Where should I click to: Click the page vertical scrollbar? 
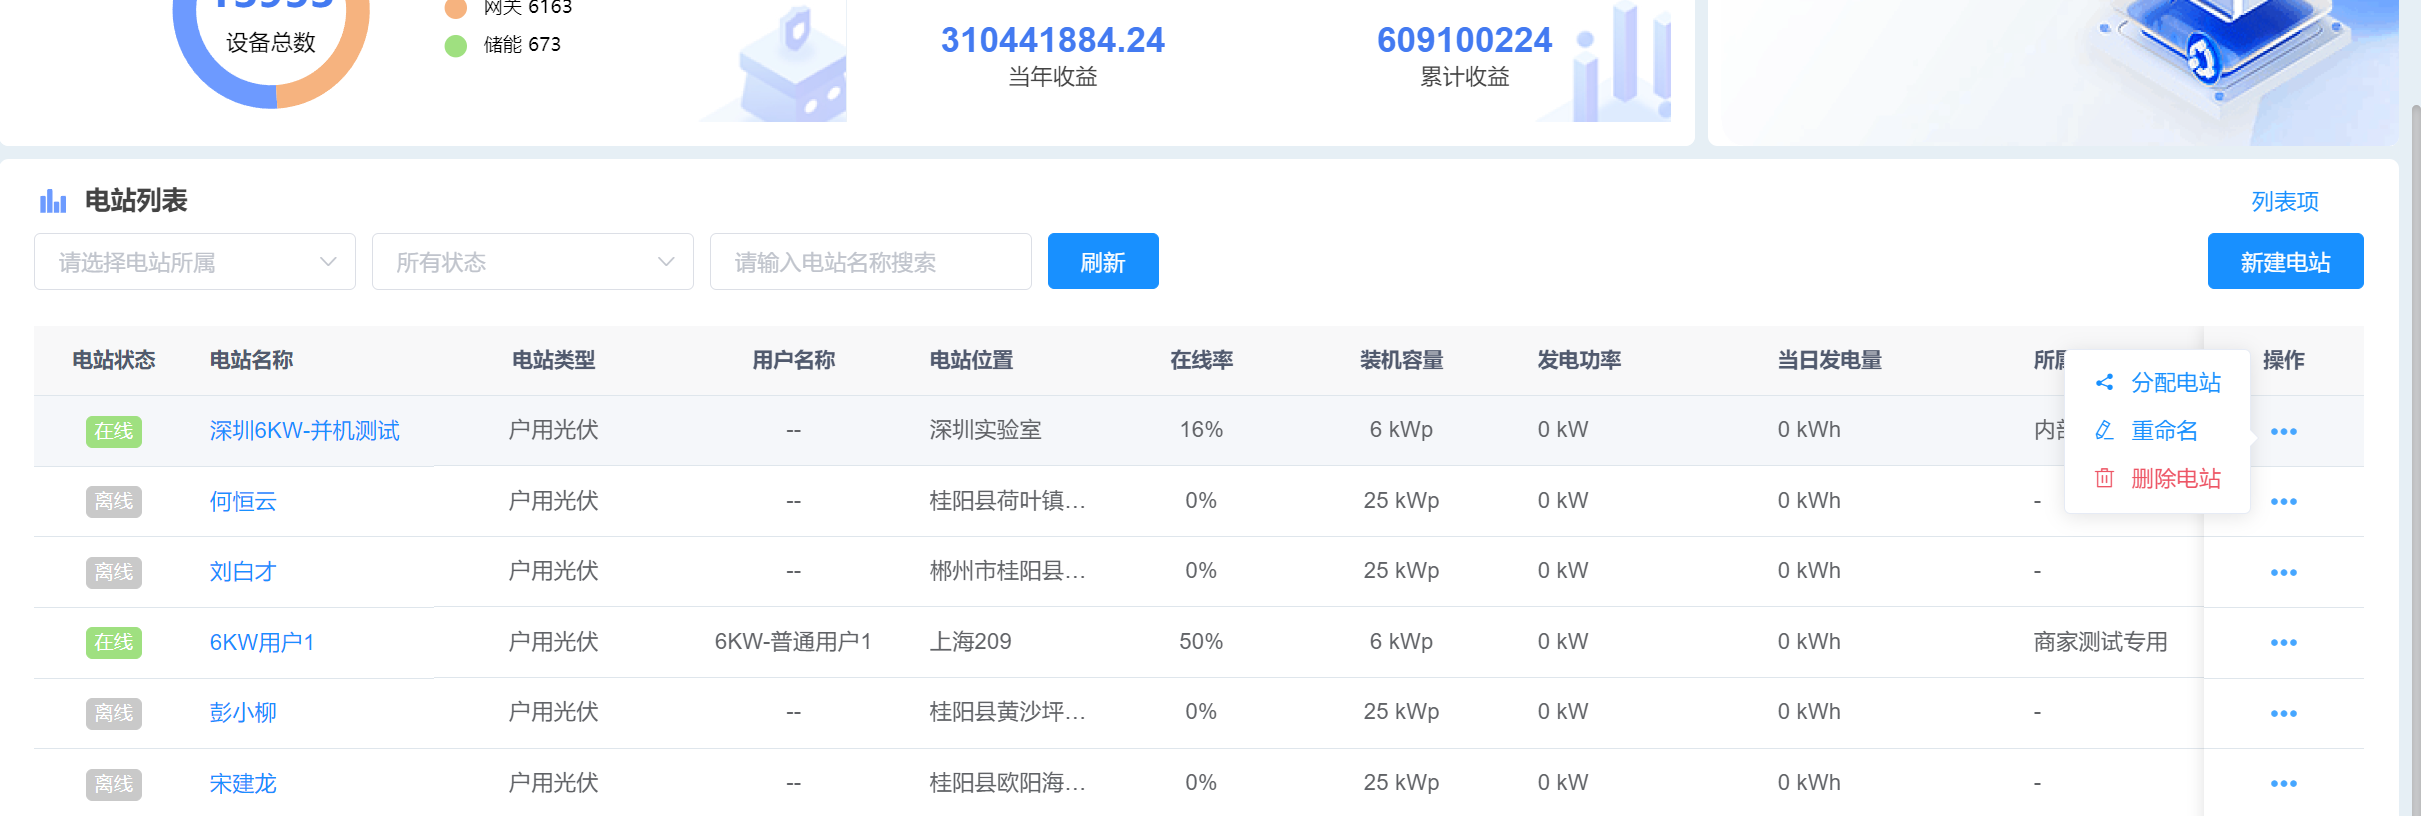pos(2414,458)
